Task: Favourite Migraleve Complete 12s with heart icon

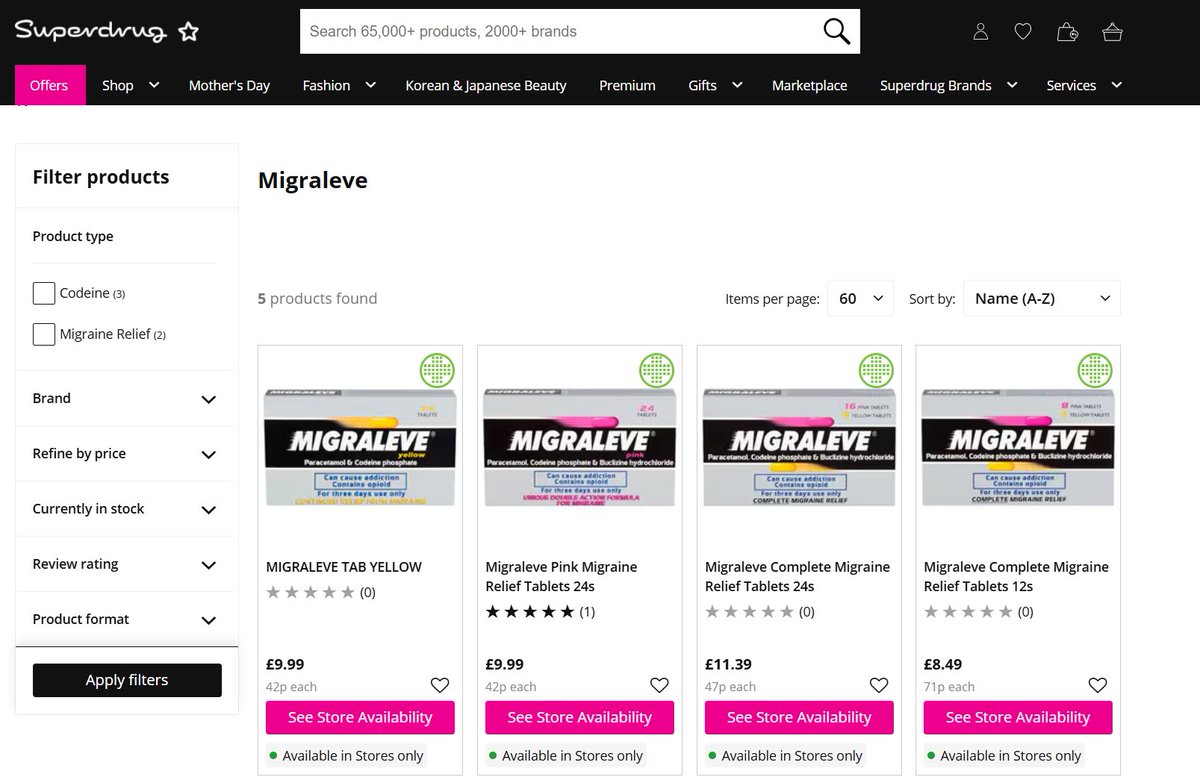Action: pos(1098,685)
